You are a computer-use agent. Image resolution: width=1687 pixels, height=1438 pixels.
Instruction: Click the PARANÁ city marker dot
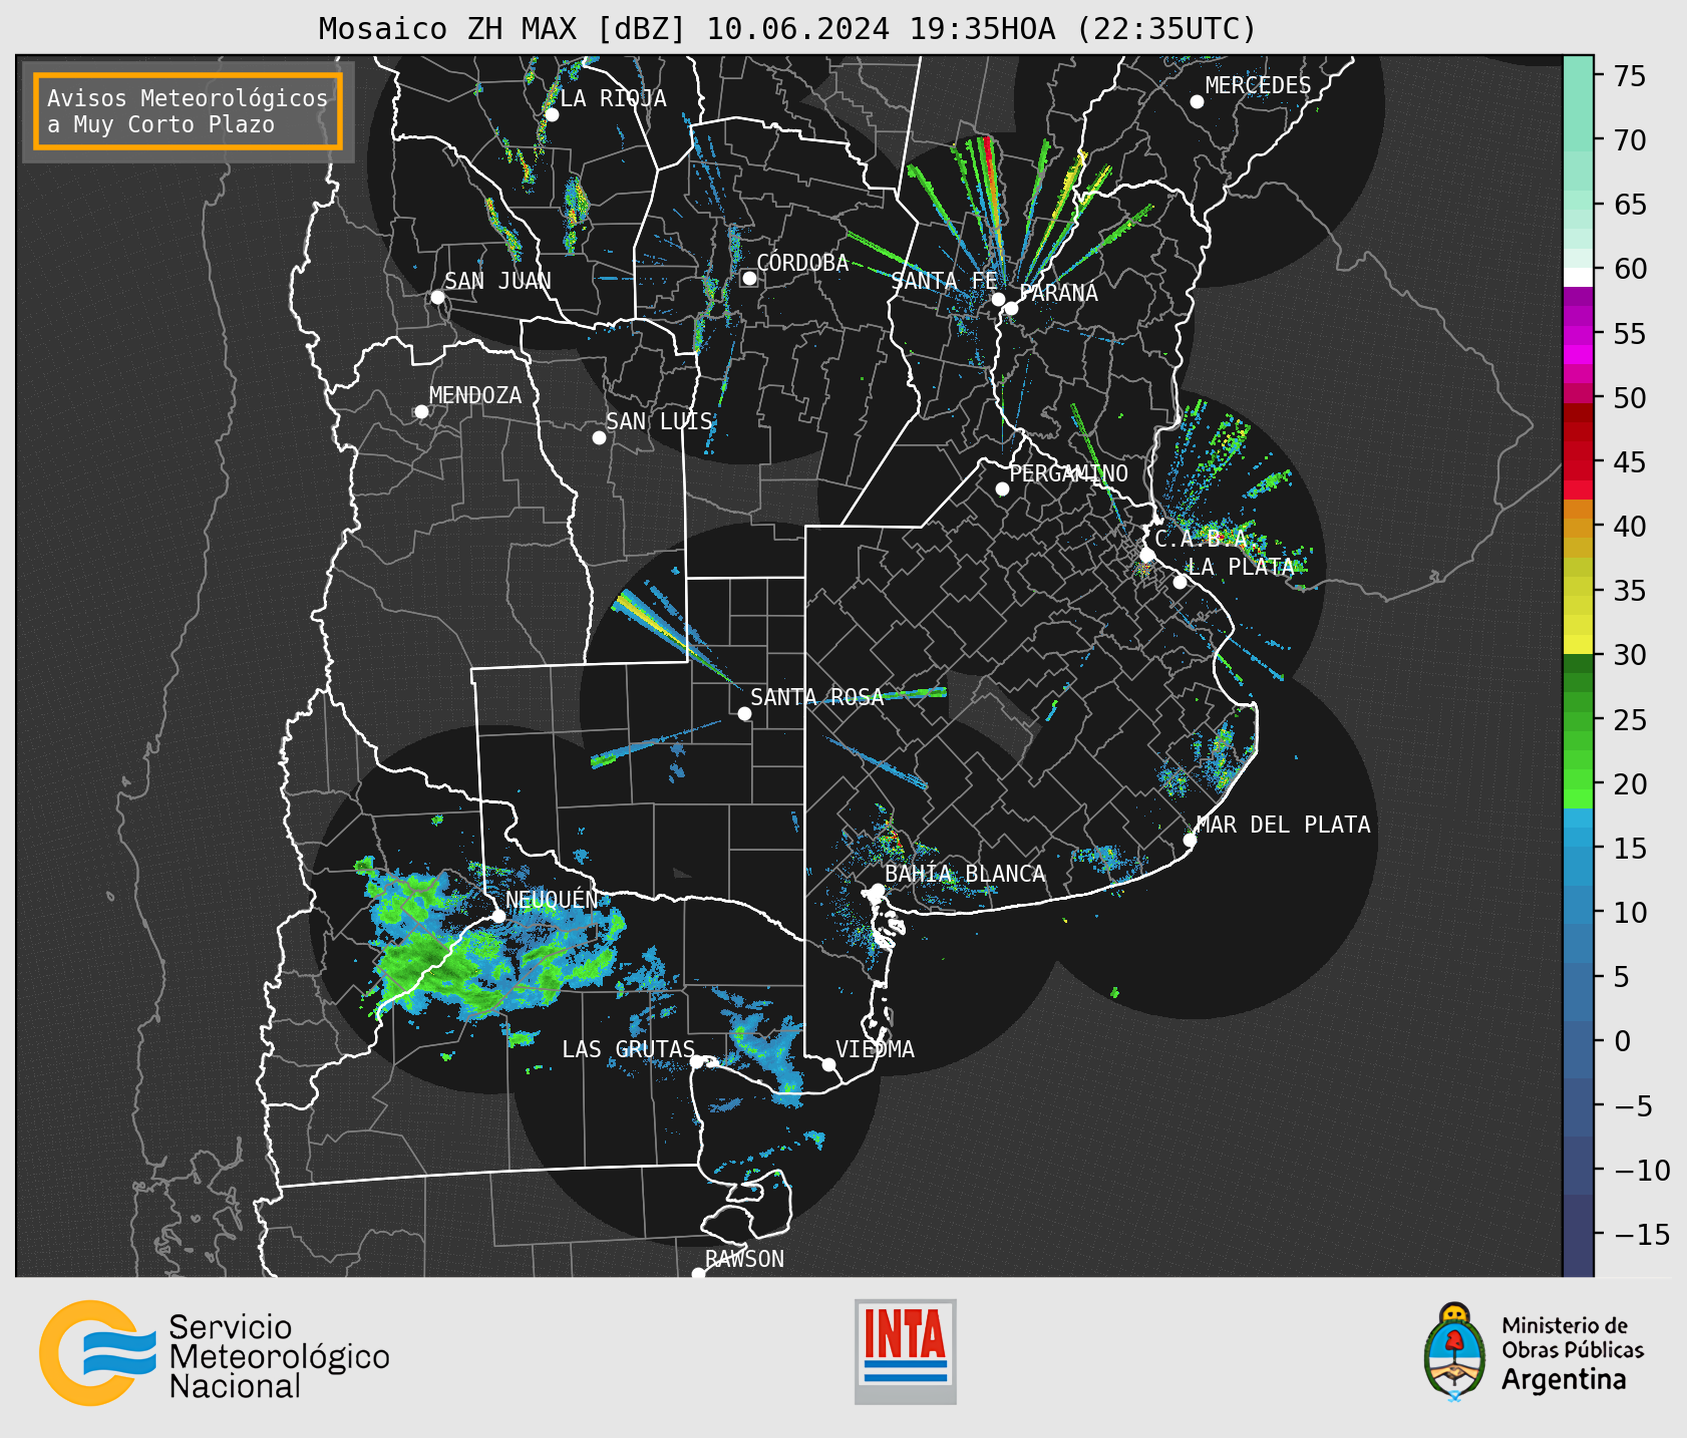point(1011,308)
